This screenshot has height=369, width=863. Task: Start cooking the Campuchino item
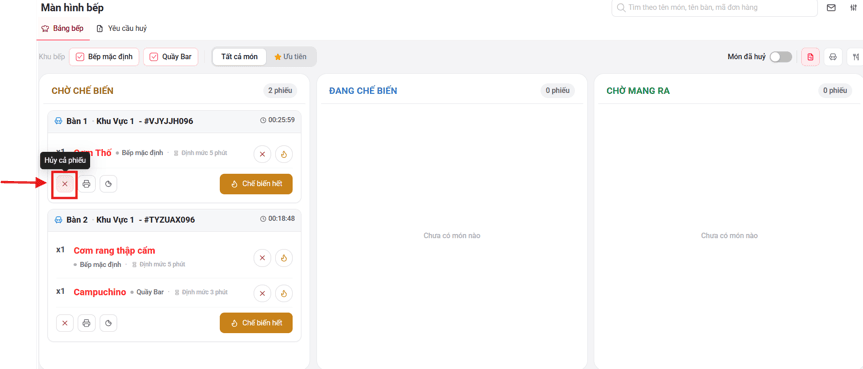(x=284, y=293)
